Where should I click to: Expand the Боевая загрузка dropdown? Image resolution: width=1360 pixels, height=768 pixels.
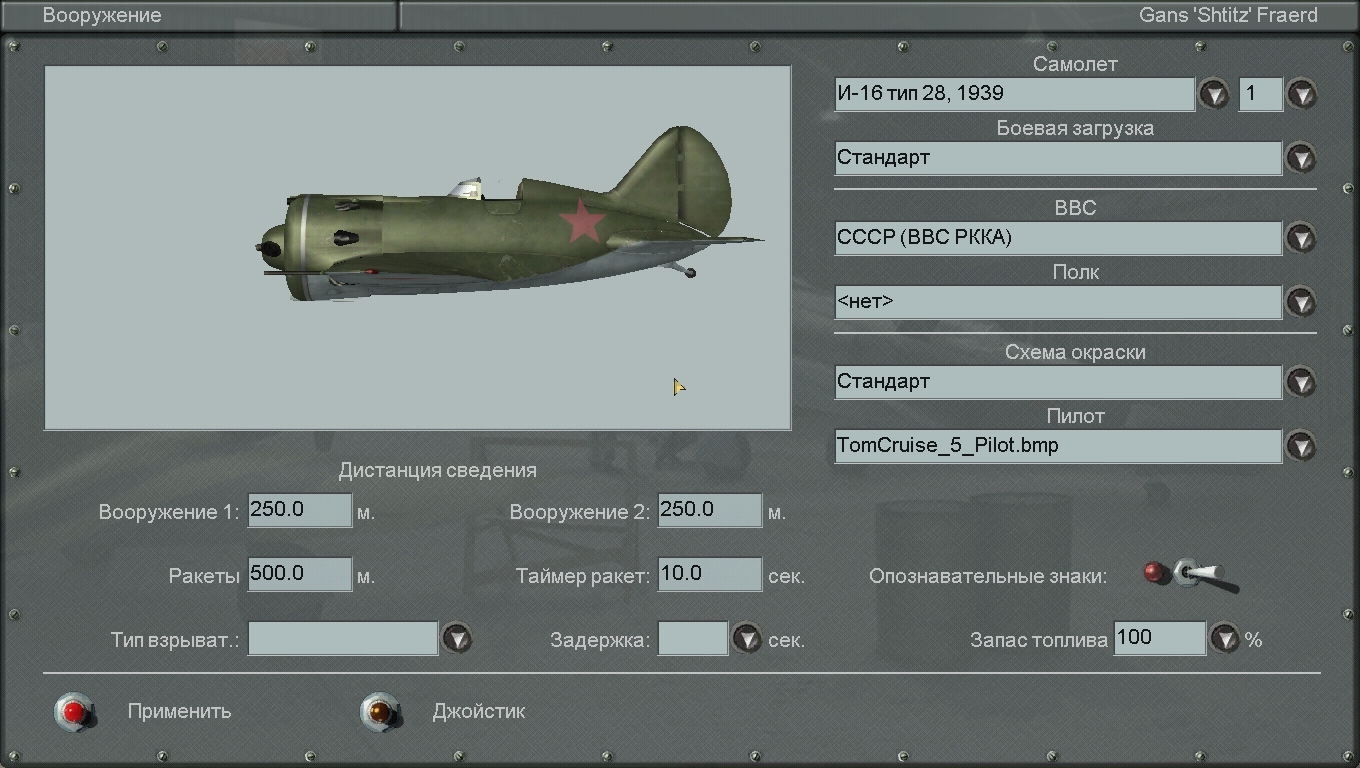(x=1301, y=158)
